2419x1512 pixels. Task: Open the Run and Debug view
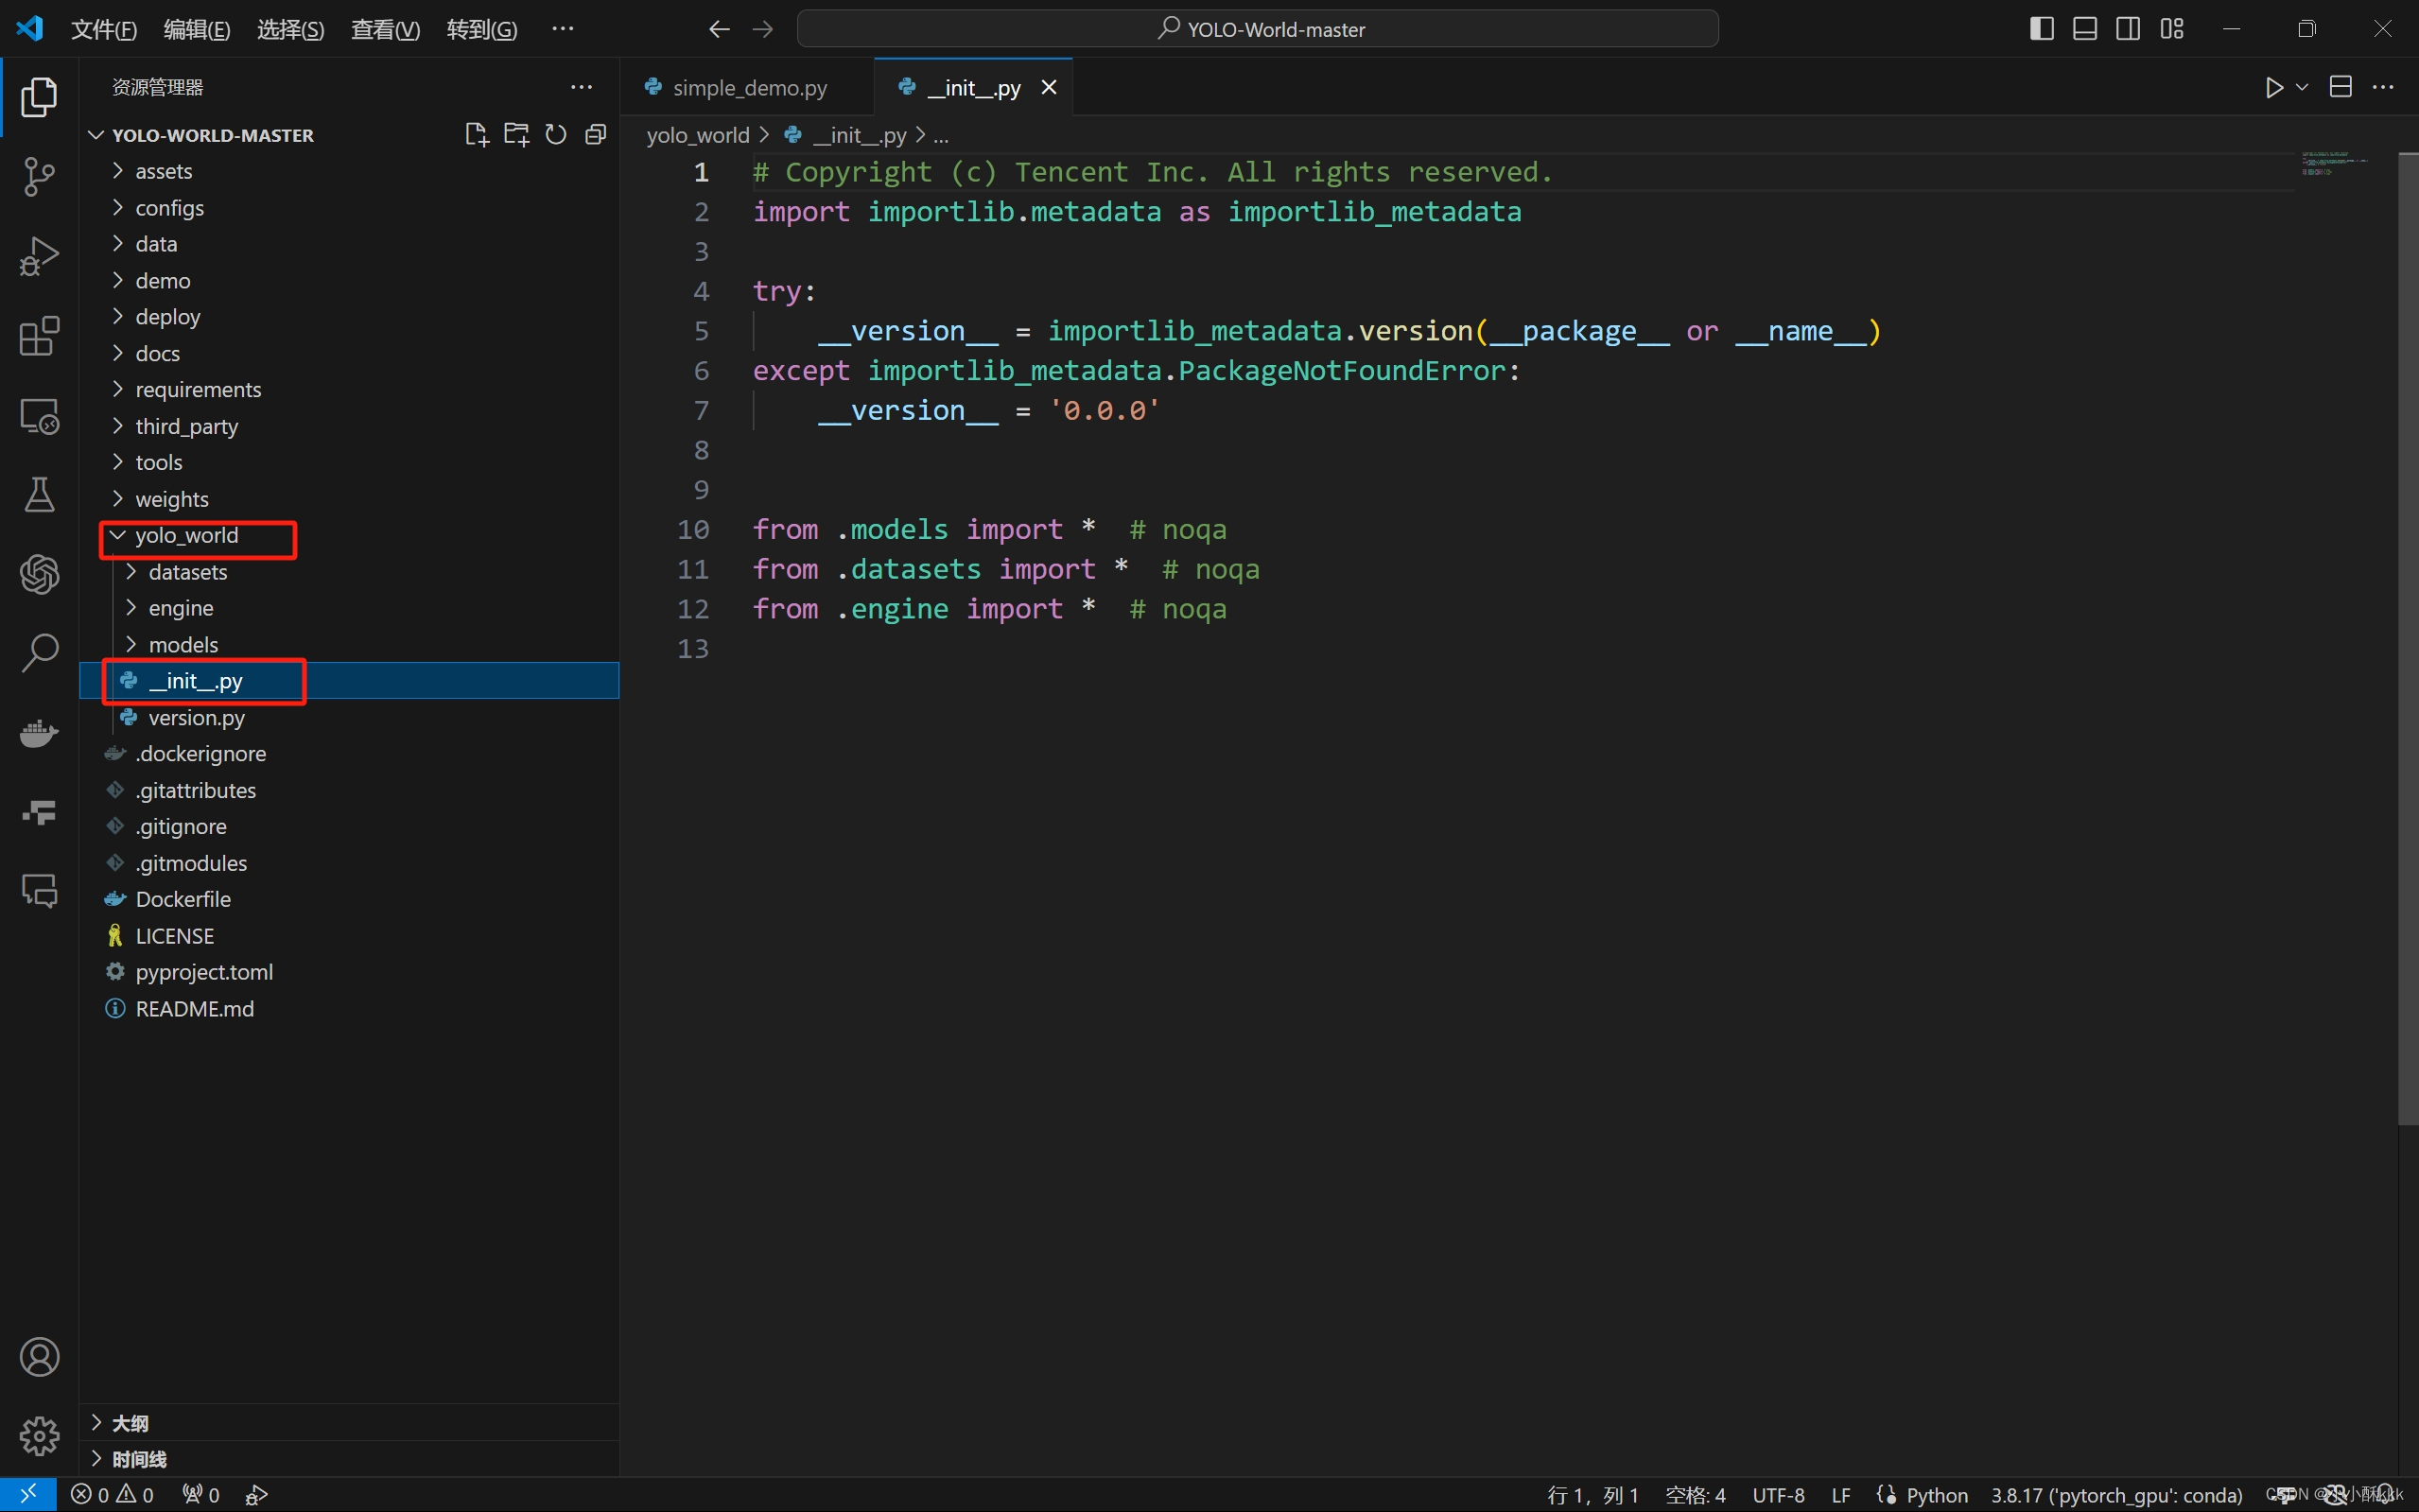tap(39, 256)
